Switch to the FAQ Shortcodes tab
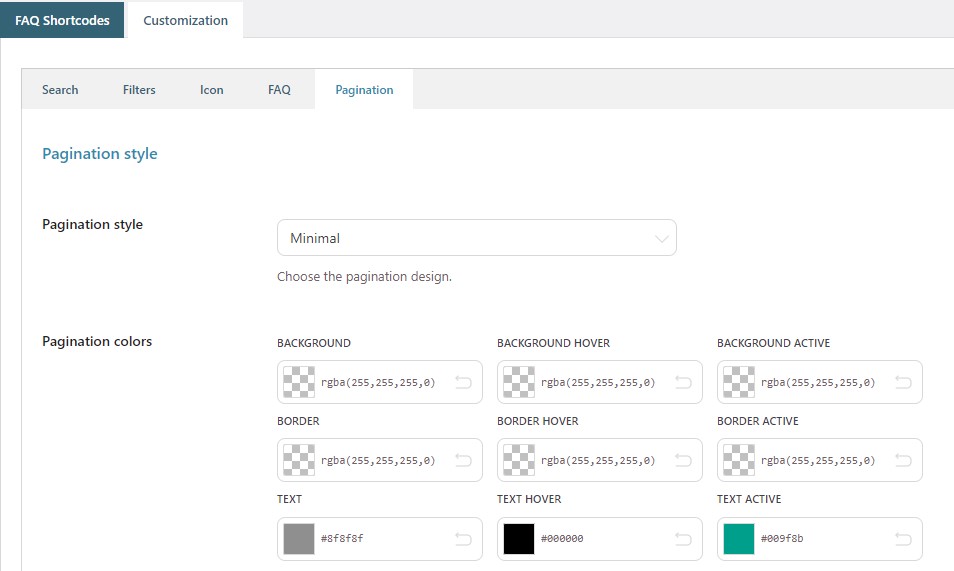 [x=62, y=20]
